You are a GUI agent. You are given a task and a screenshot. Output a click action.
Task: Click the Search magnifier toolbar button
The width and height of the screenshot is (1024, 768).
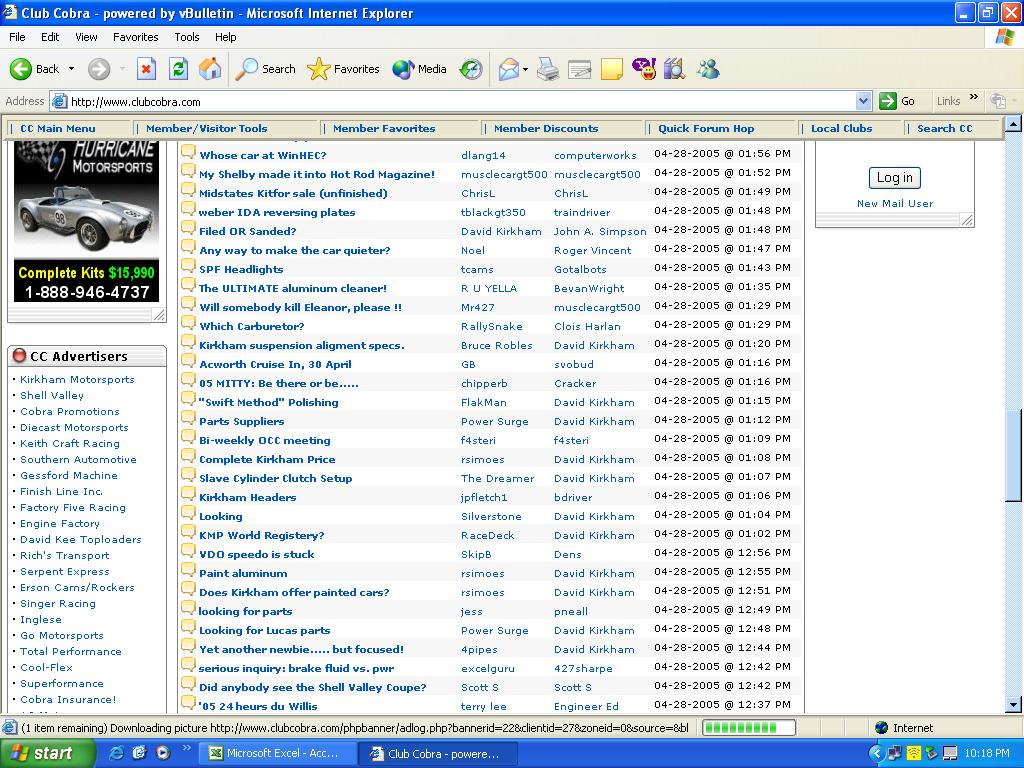point(265,69)
